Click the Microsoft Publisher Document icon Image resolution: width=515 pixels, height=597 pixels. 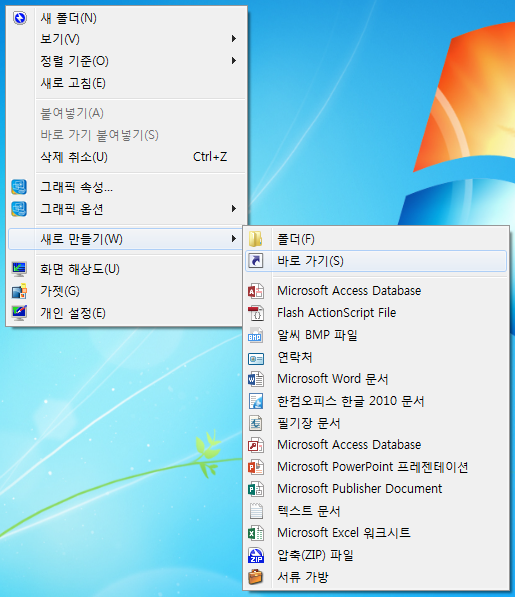click(256, 489)
